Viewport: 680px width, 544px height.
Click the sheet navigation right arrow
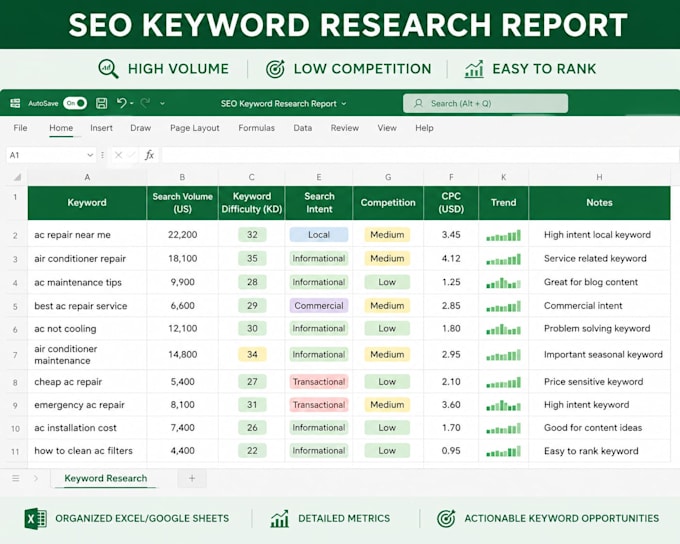[36, 478]
